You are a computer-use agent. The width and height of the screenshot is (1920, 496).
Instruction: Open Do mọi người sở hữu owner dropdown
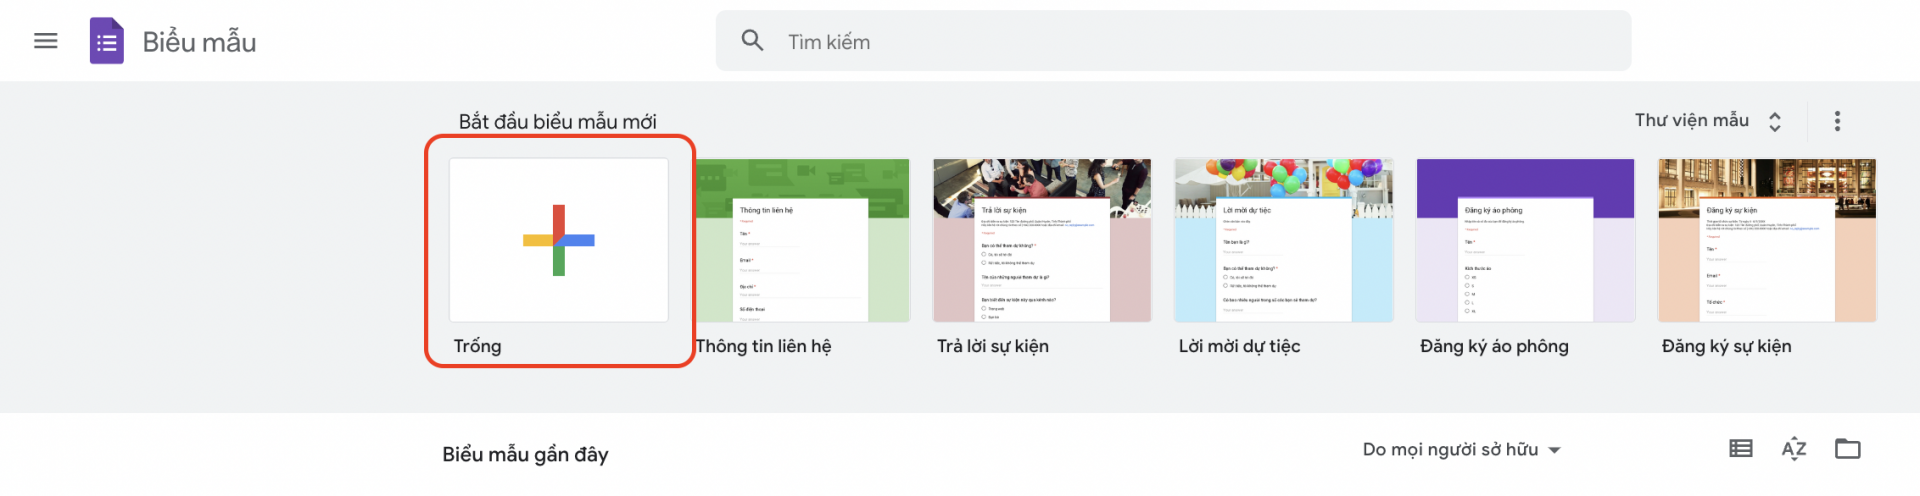[x=1461, y=450]
